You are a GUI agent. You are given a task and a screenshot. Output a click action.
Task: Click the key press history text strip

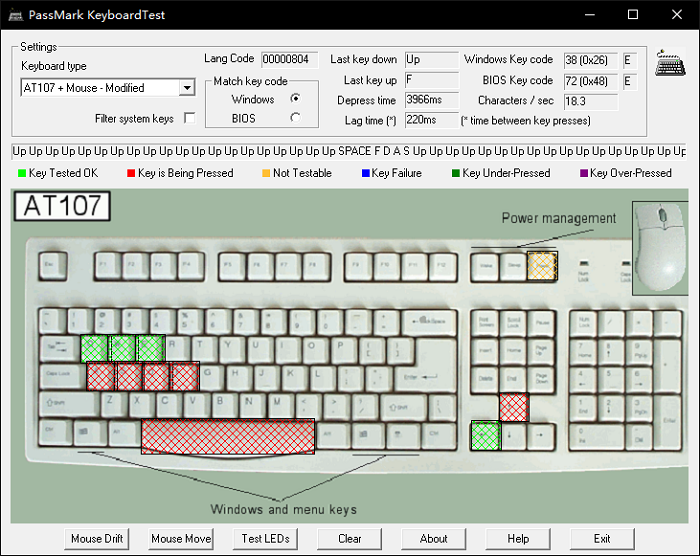(x=349, y=151)
